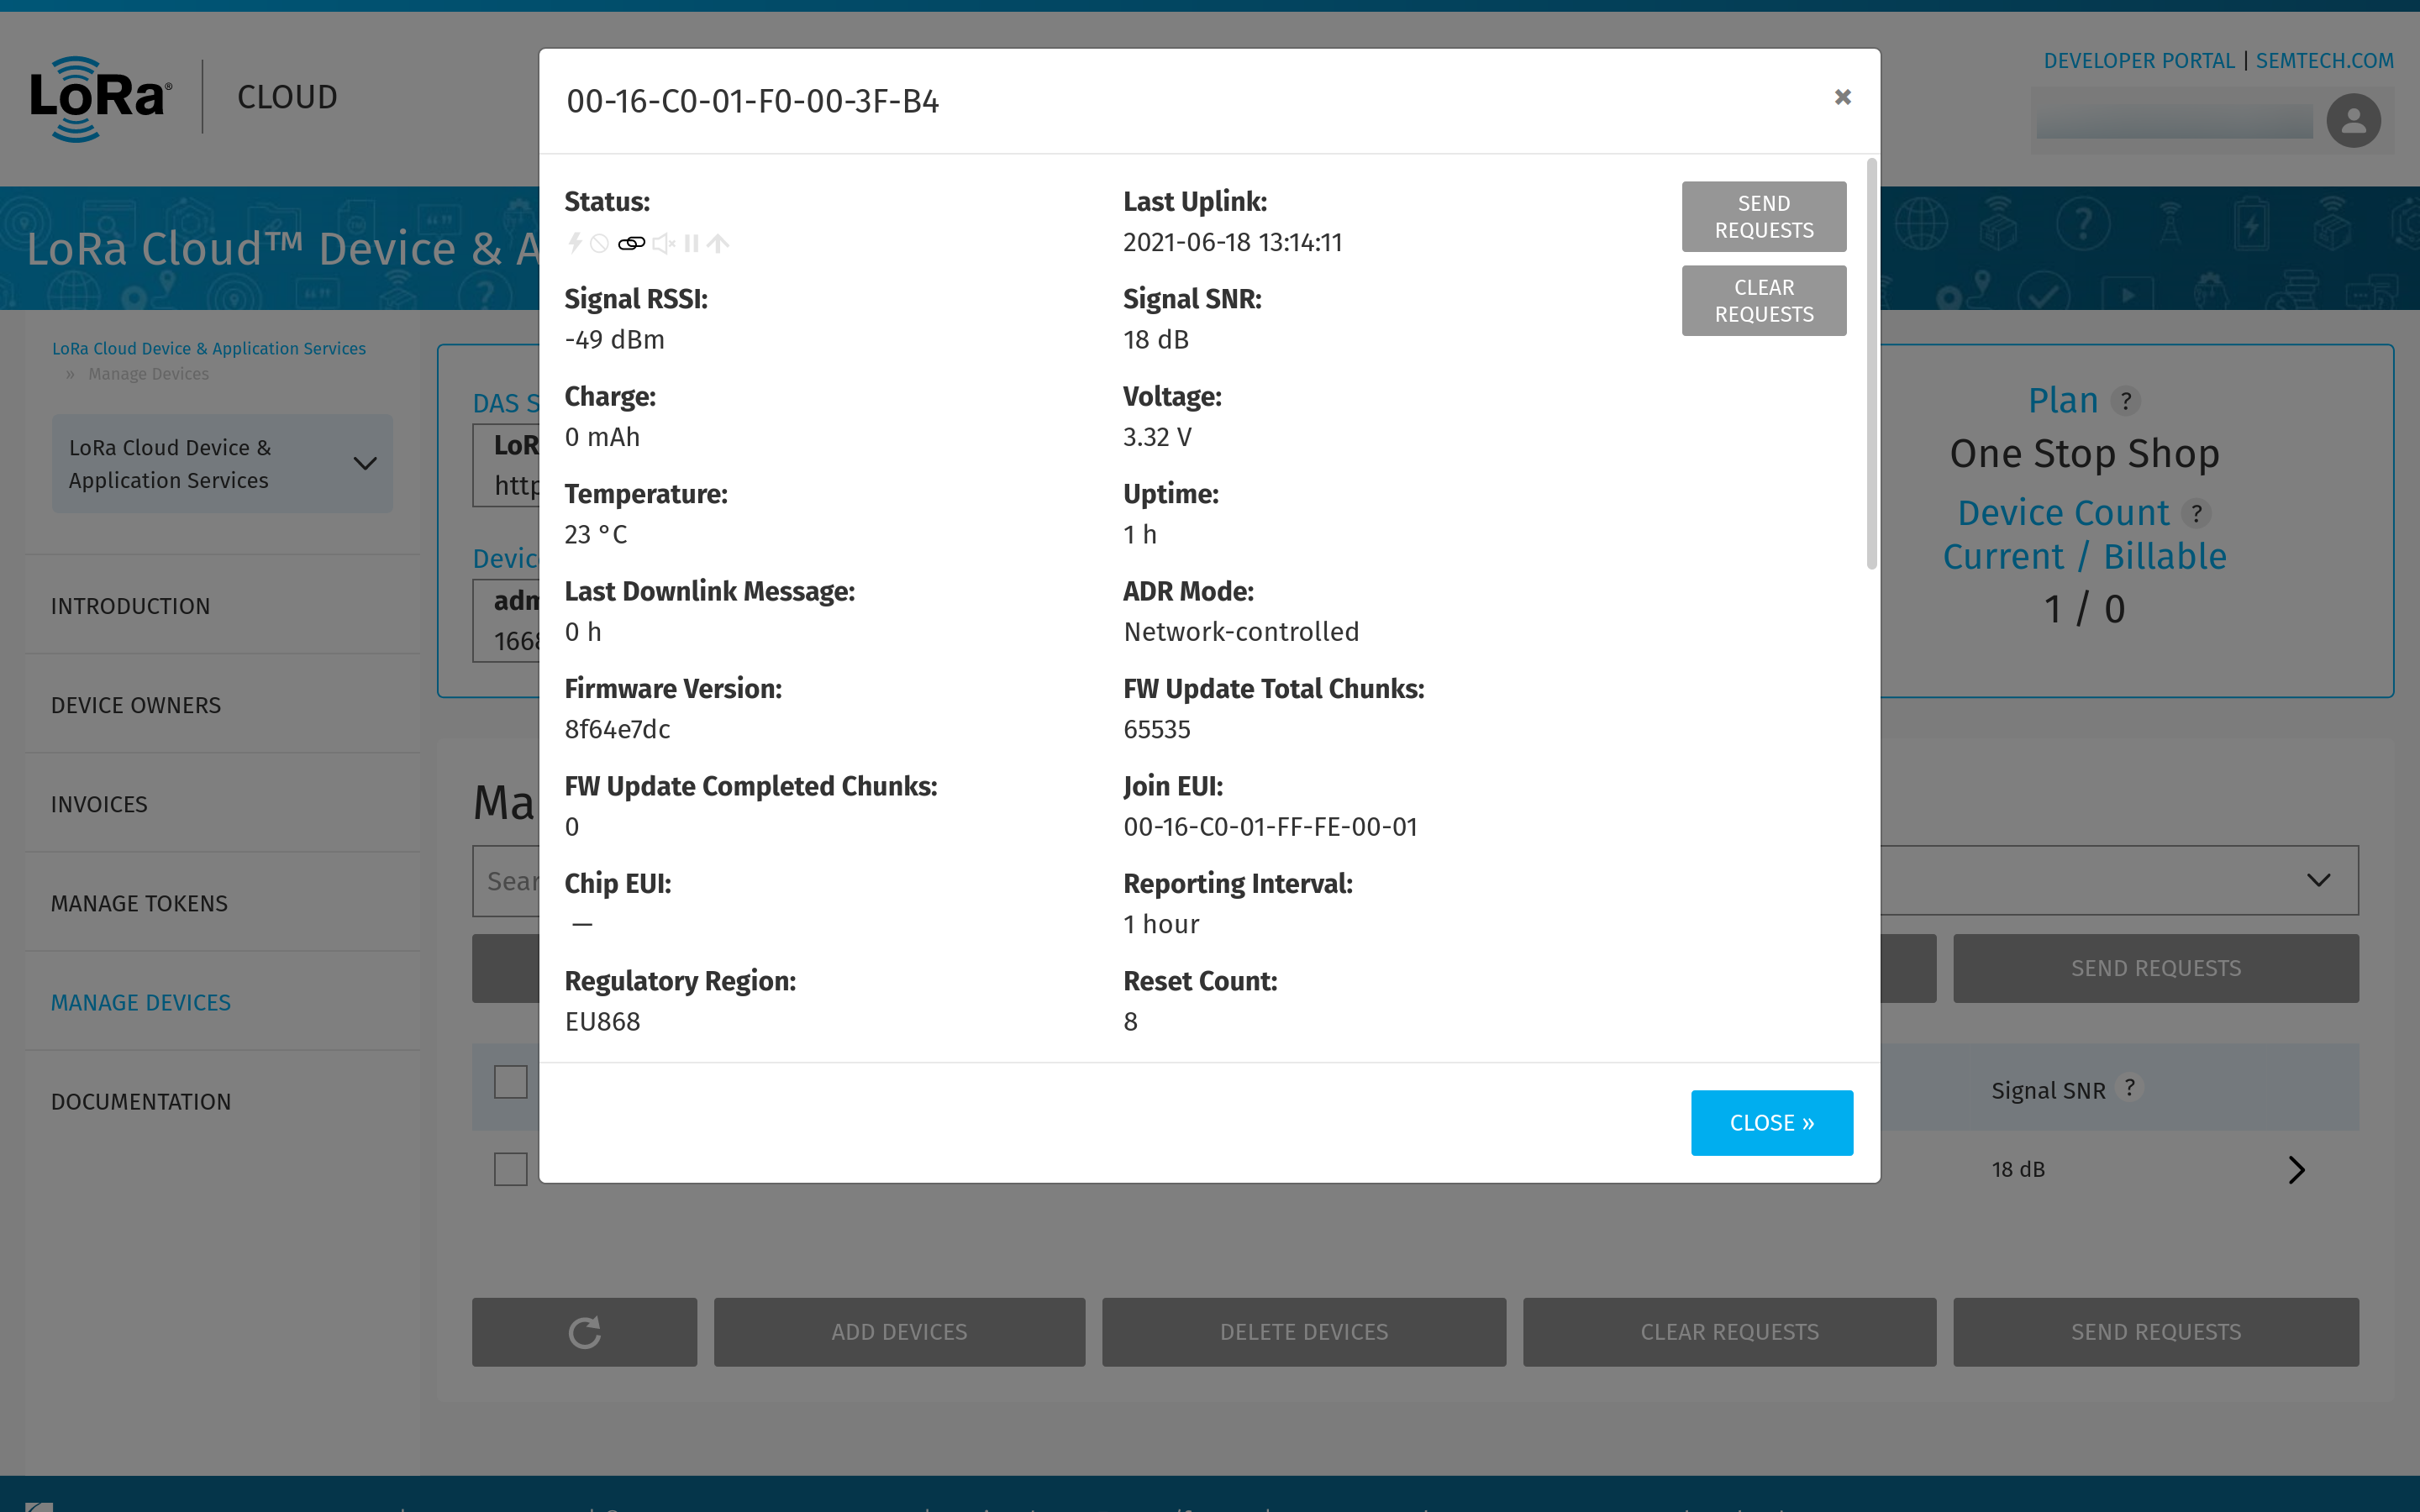The width and height of the screenshot is (2420, 1512).
Task: Tick the device row checkbox
Action: pos(510,1169)
